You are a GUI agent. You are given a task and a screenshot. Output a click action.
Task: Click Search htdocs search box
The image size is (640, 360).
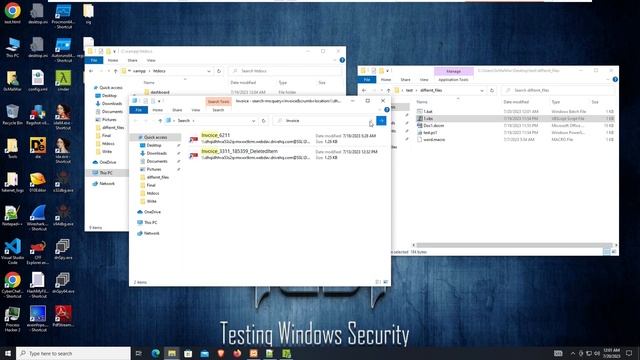coord(285,71)
